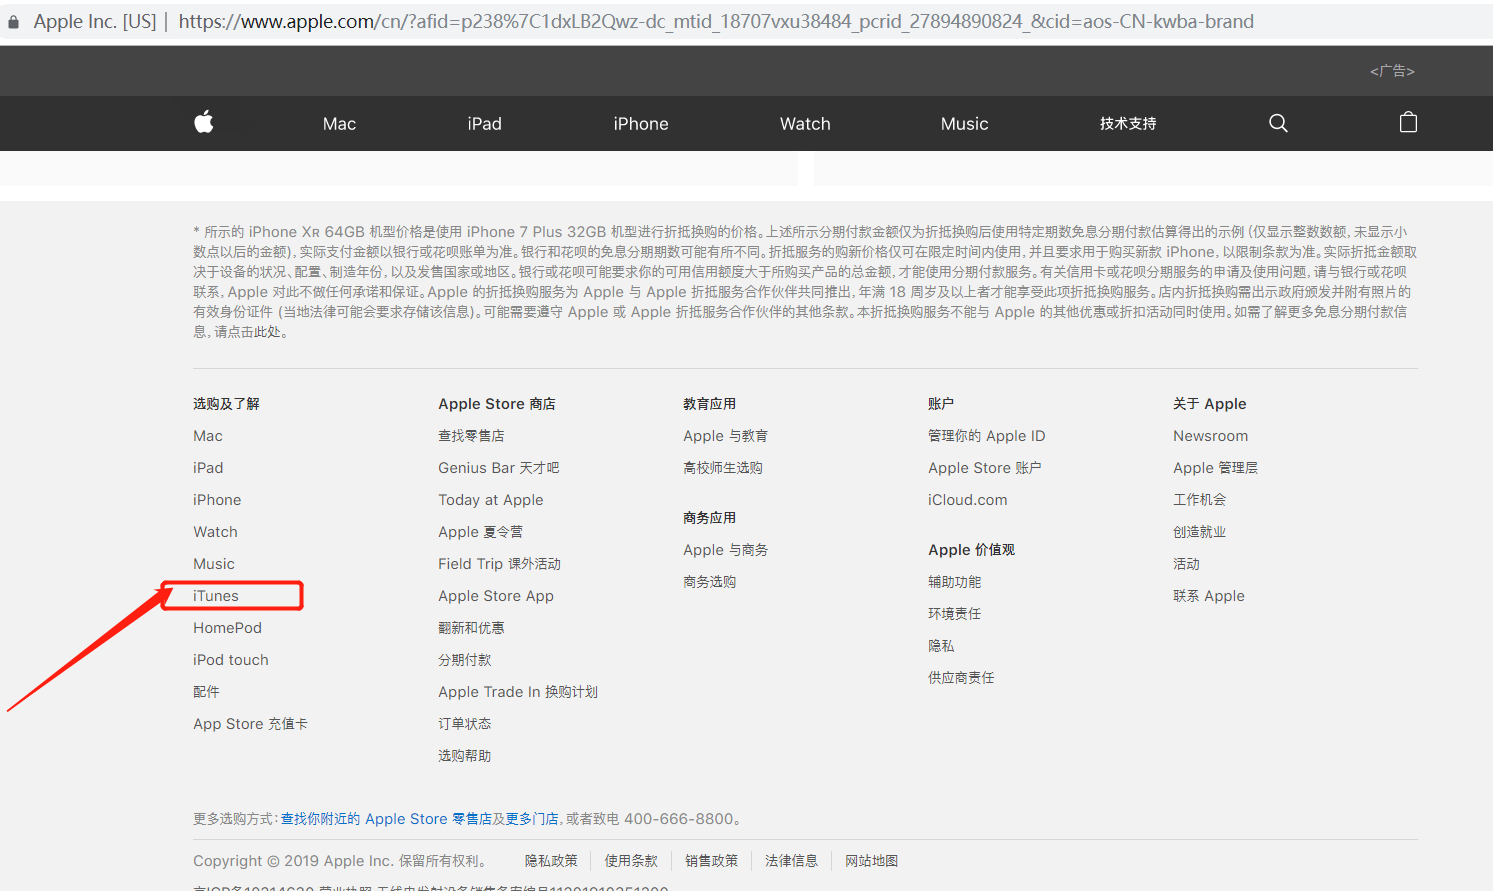This screenshot has height=891, width=1493.
Task: Click the lock icon in address bar
Action: [14, 22]
